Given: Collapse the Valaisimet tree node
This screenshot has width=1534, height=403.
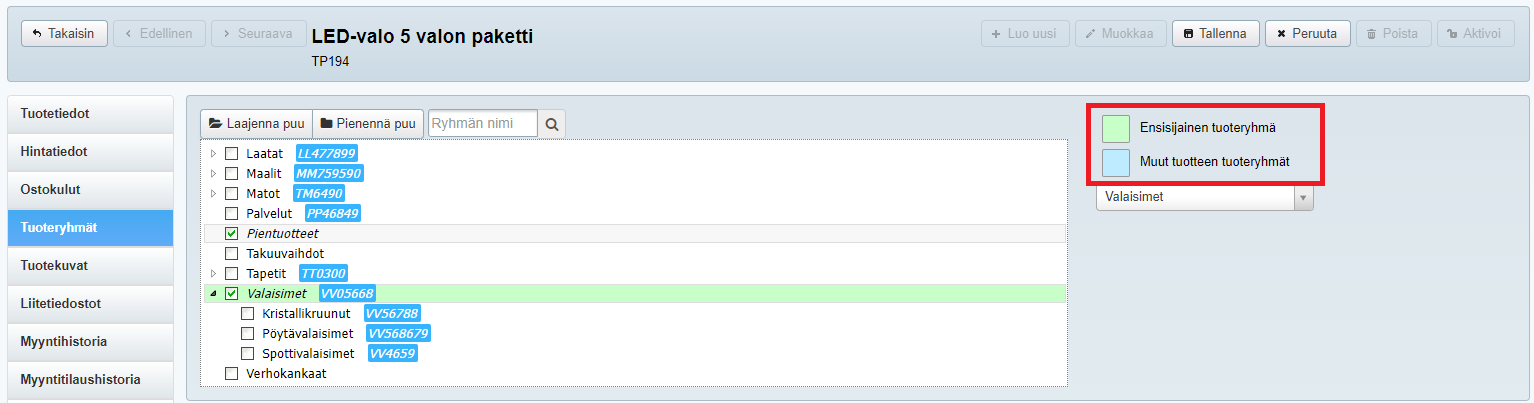Looking at the screenshot, I should (212, 294).
